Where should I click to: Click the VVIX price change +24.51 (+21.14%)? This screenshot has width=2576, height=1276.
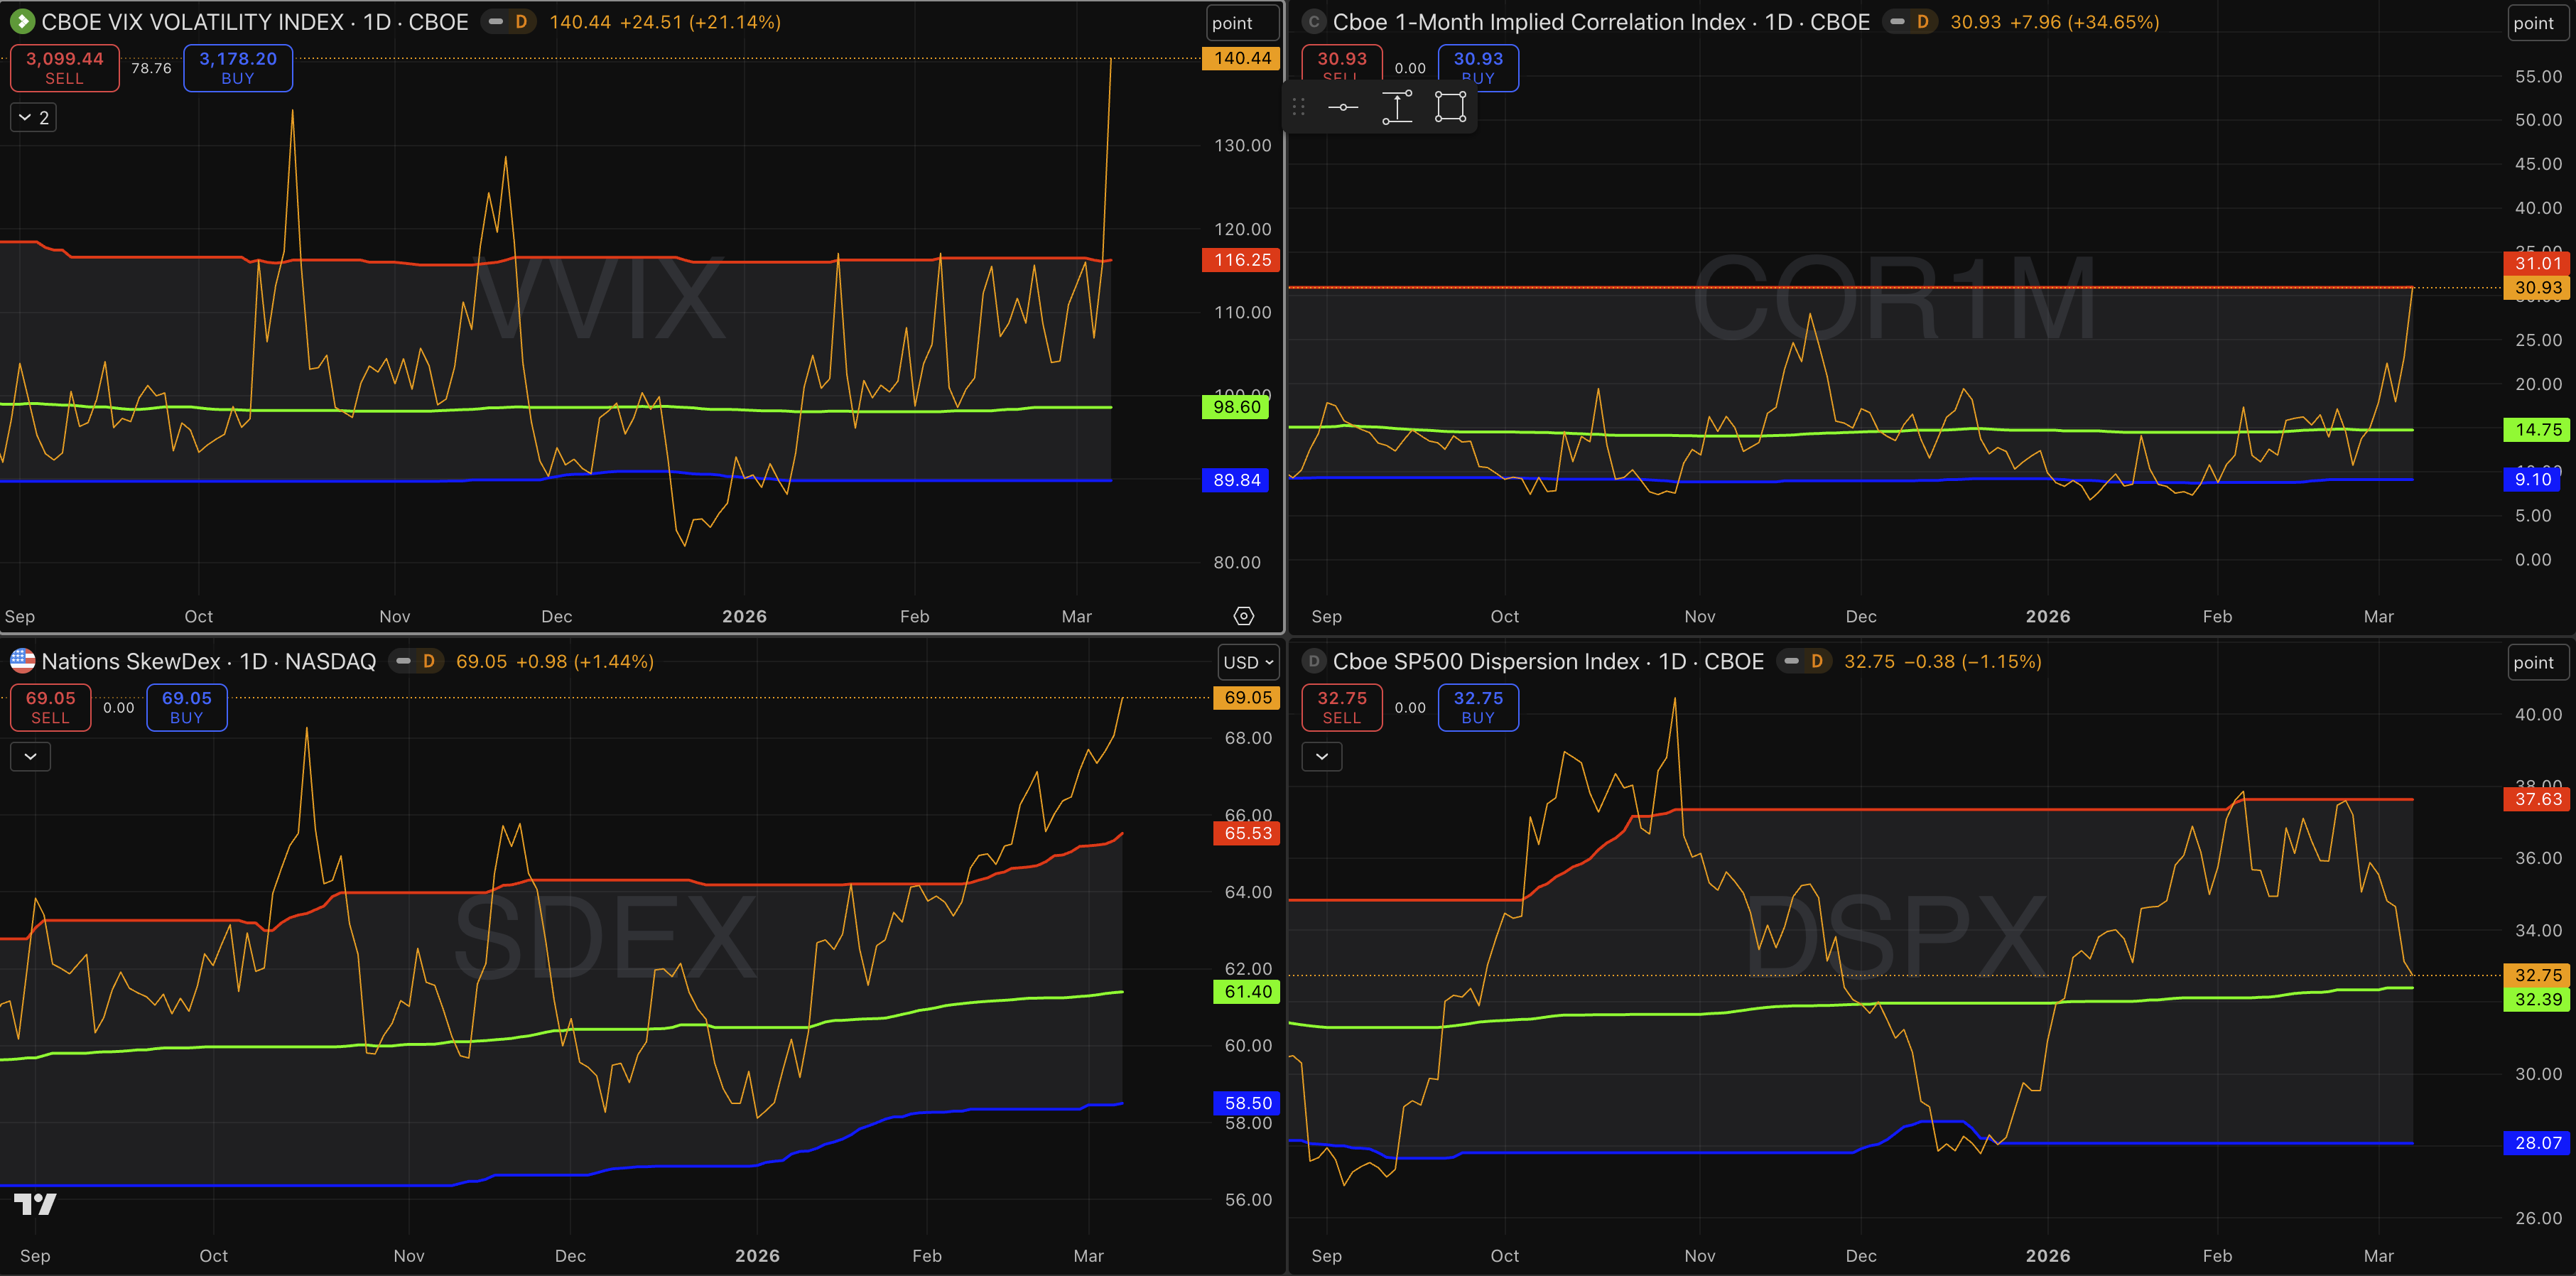point(700,22)
